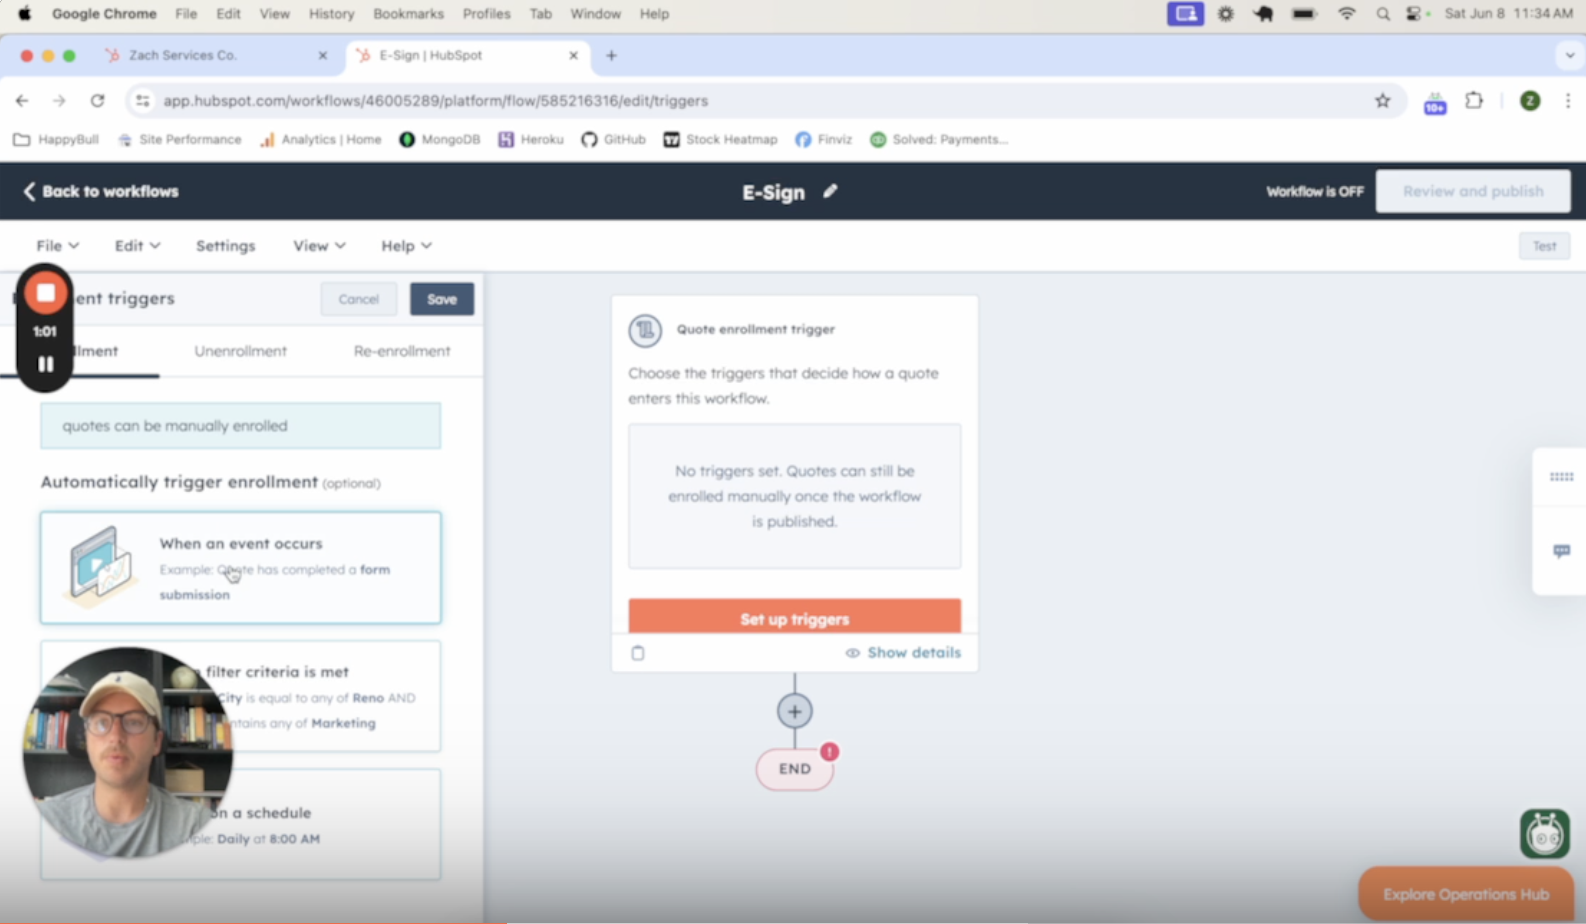Image resolution: width=1586 pixels, height=924 pixels.
Task: Open the HappyBull bookmark folder
Action: point(56,139)
